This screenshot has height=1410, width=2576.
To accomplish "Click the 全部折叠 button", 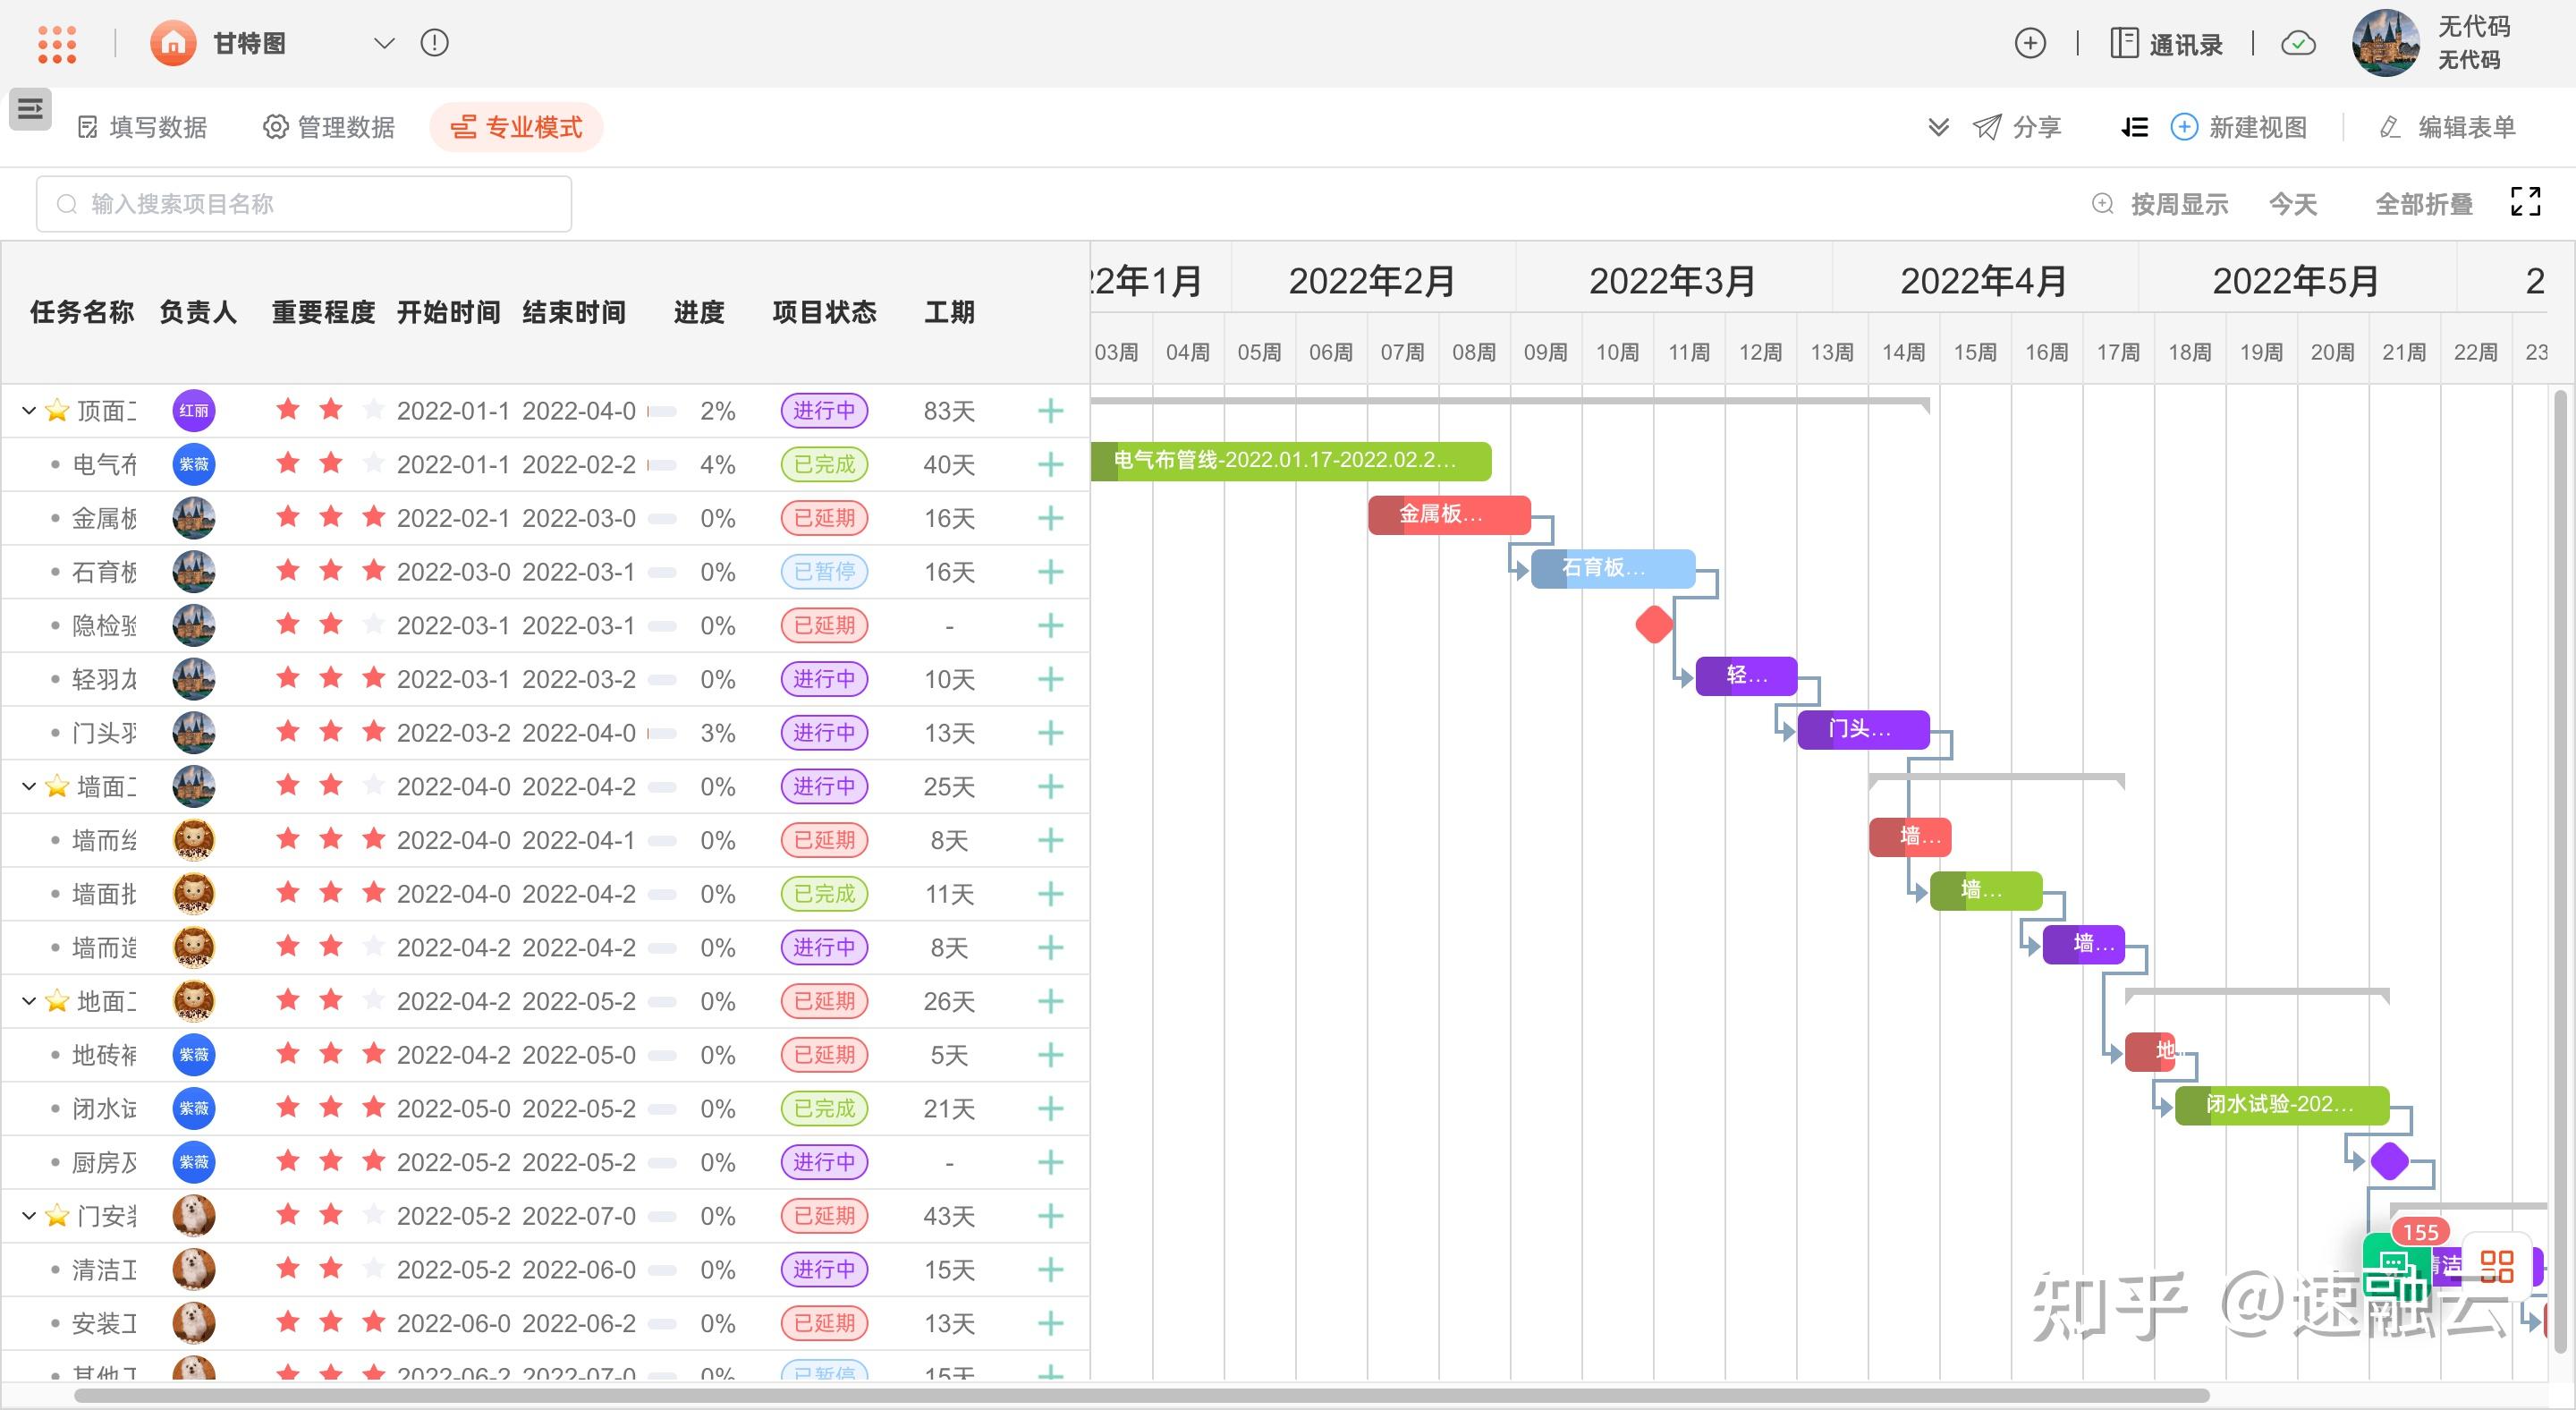I will point(2424,204).
